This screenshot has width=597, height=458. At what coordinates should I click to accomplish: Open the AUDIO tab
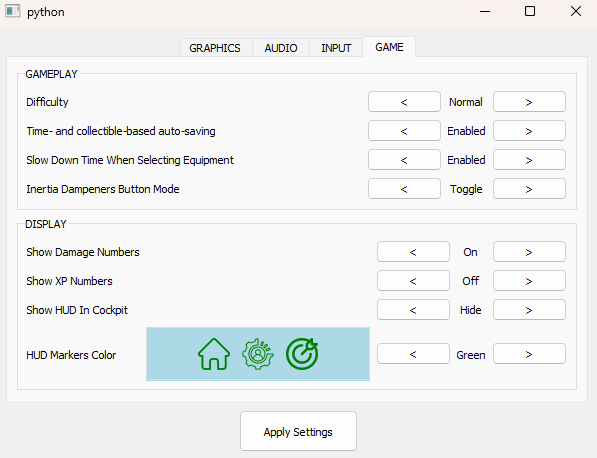pyautogui.click(x=281, y=48)
